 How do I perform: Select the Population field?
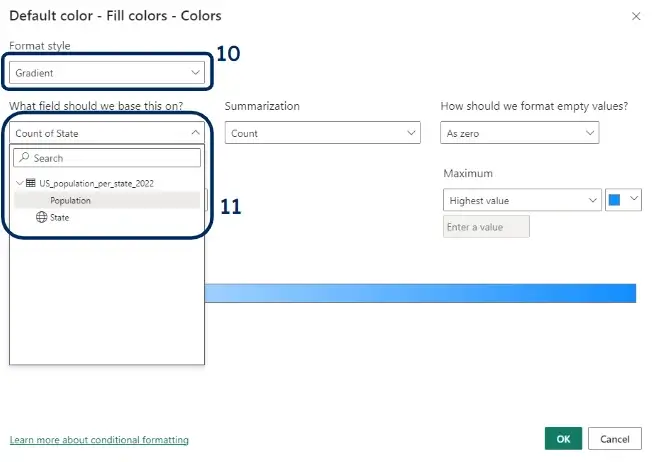[107, 200]
